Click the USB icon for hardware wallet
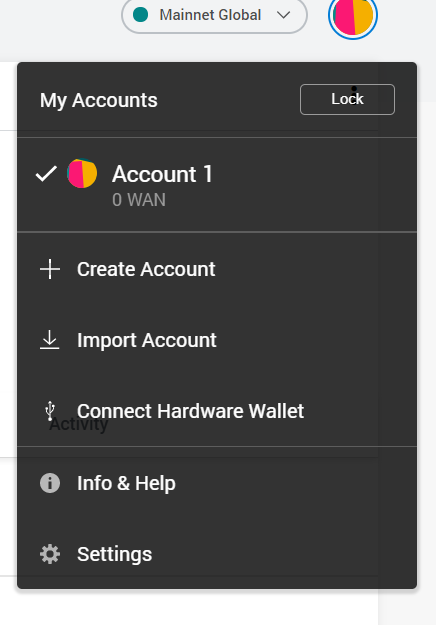436x625 pixels. pyautogui.click(x=50, y=411)
